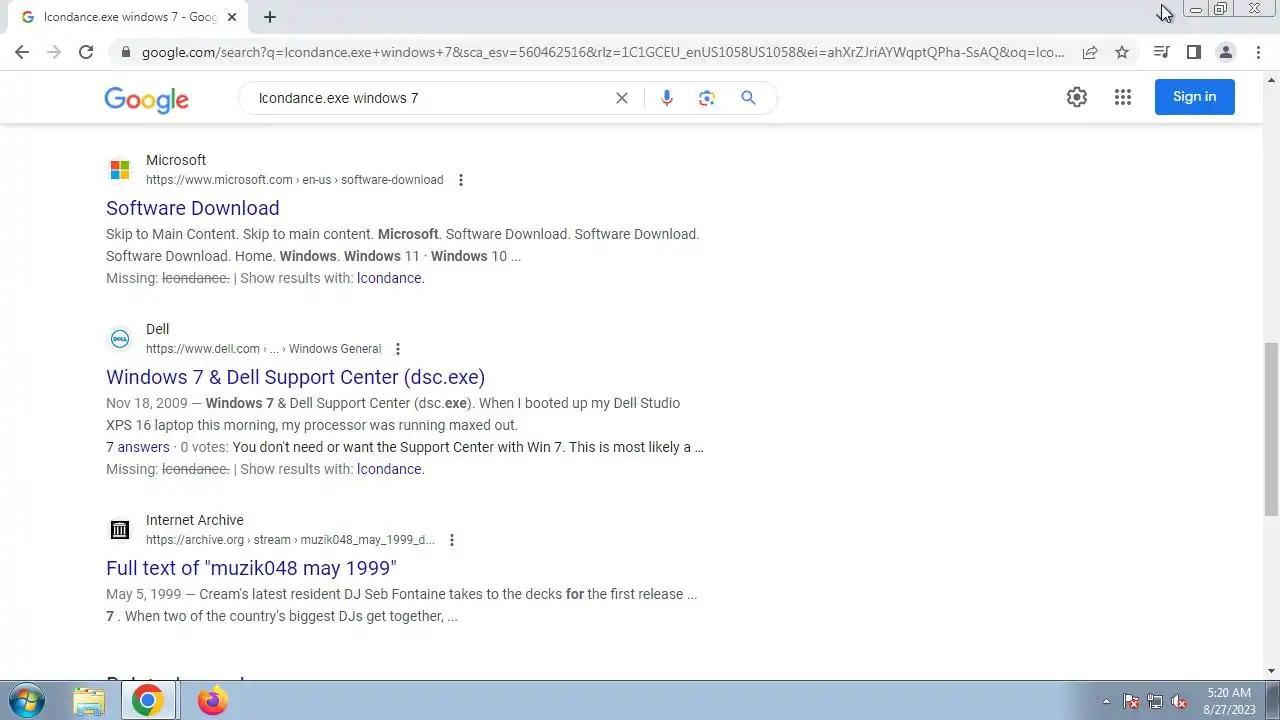Image resolution: width=1280 pixels, height=720 pixels.
Task: Reload the page with the refresh icon
Action: [86, 52]
